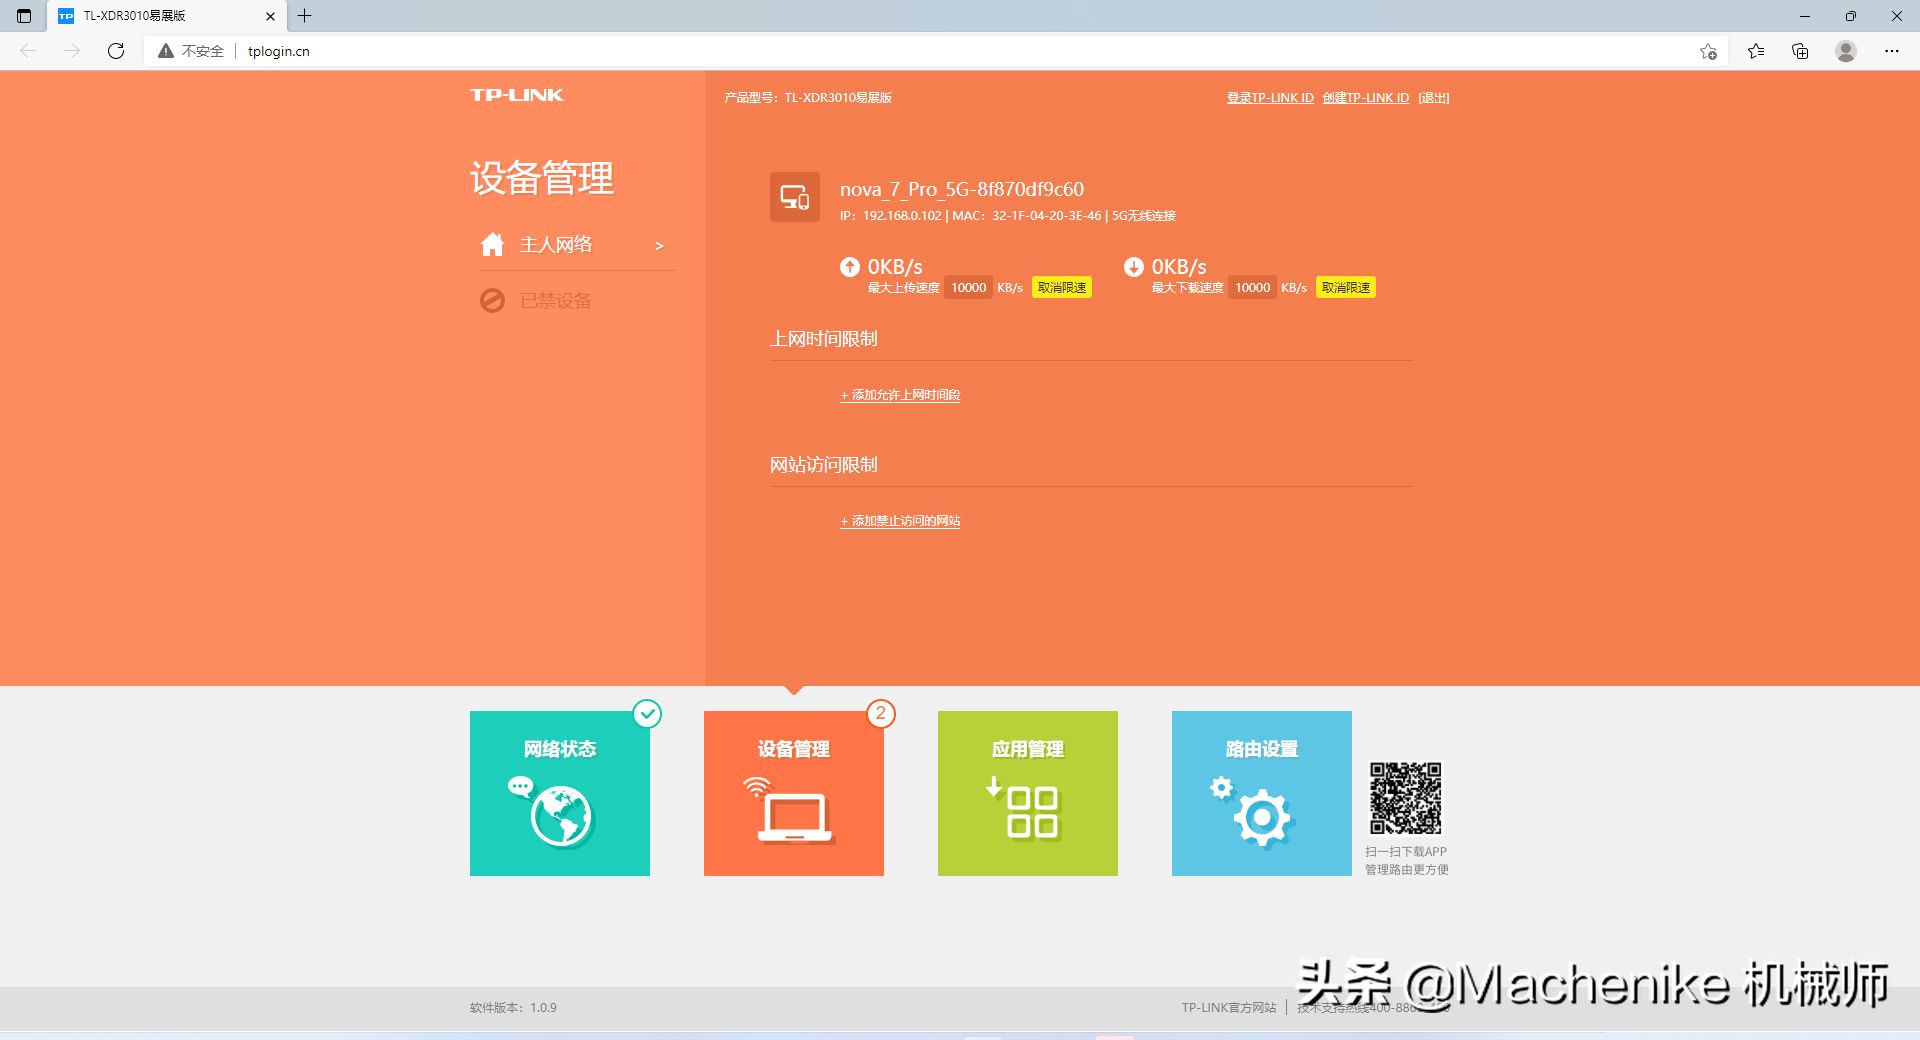Click 创建TP-LINK ID link
1920x1040 pixels.
tap(1365, 98)
